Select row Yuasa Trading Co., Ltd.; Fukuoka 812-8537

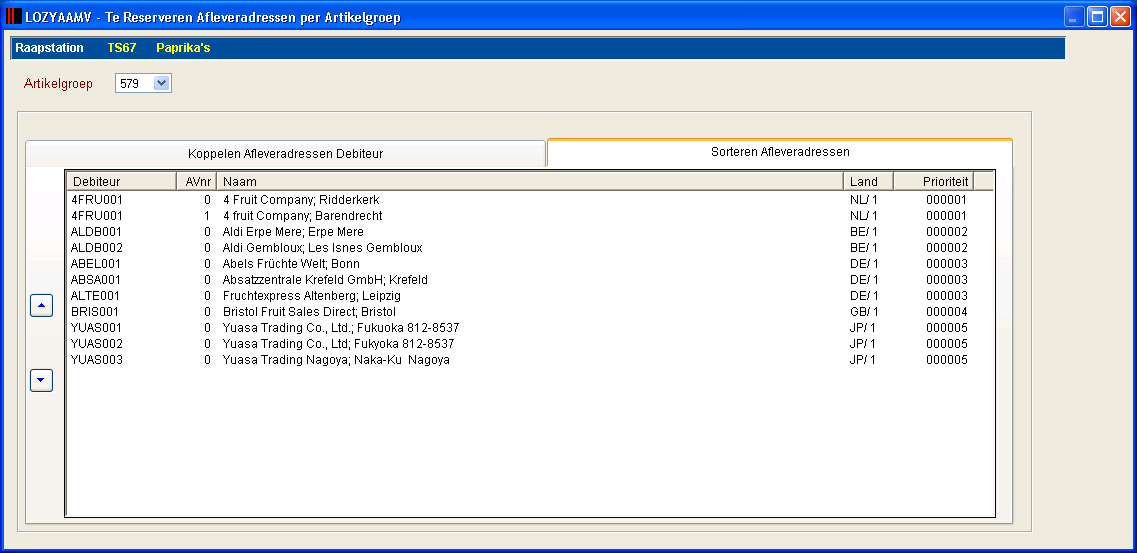529,328
